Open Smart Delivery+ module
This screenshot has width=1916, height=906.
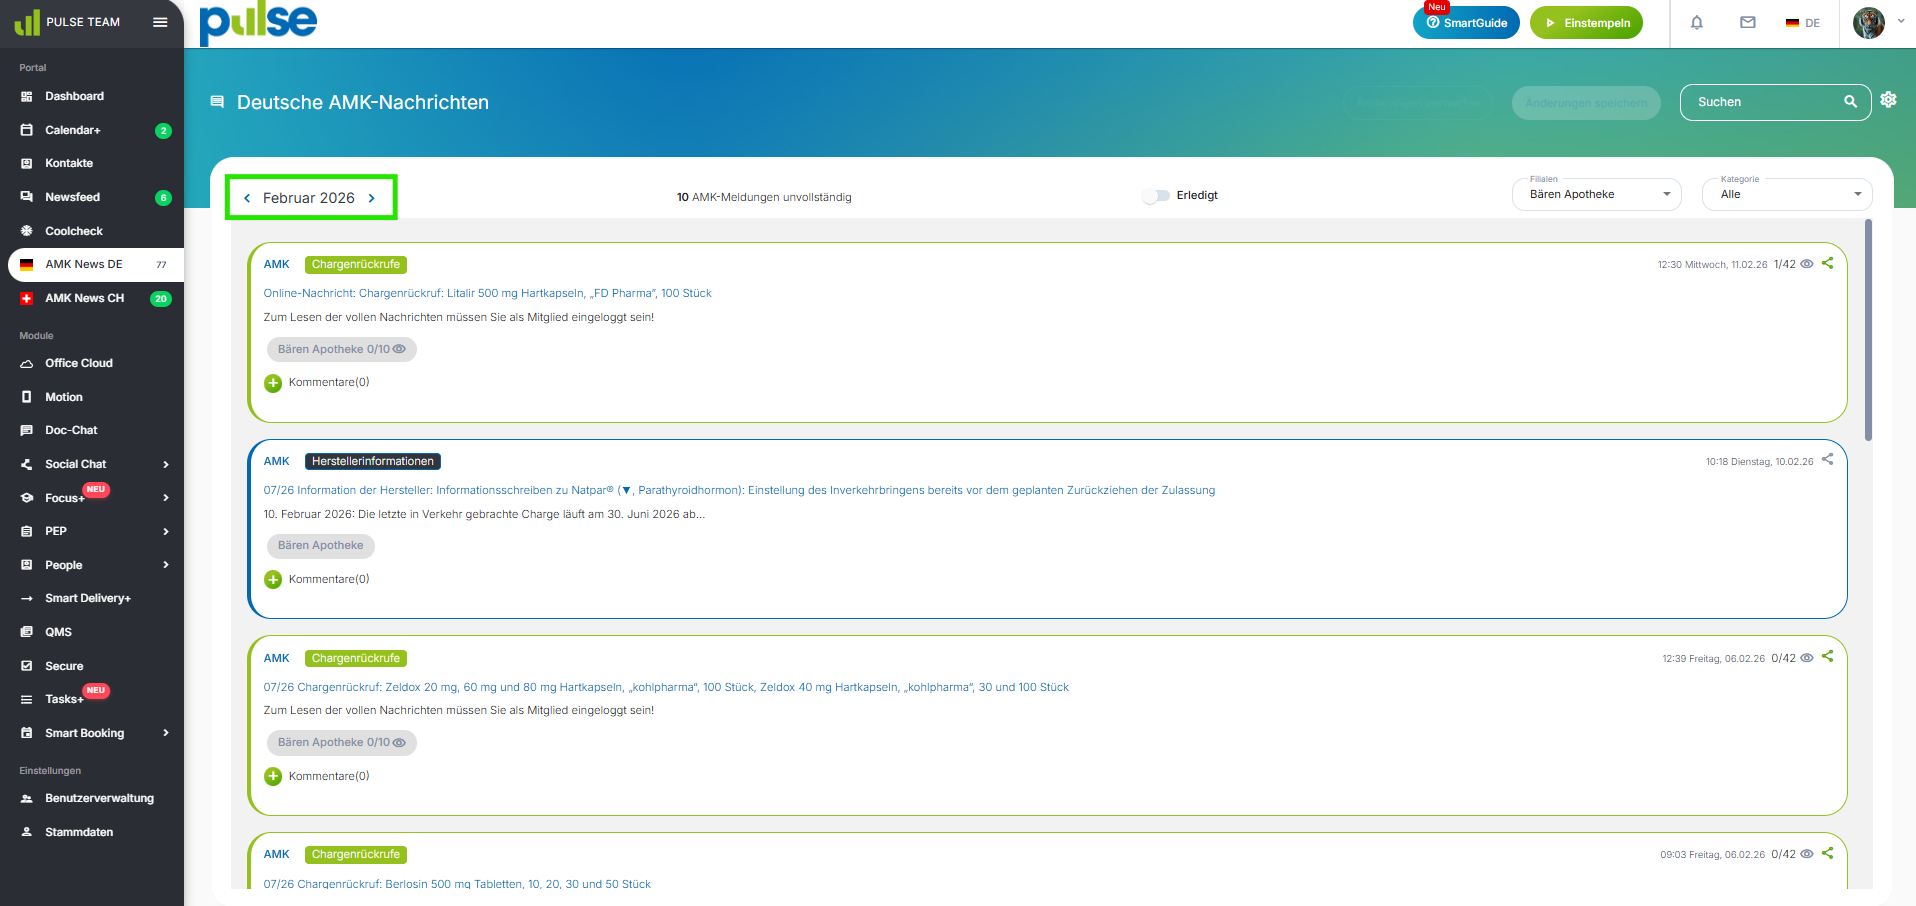coord(92,598)
